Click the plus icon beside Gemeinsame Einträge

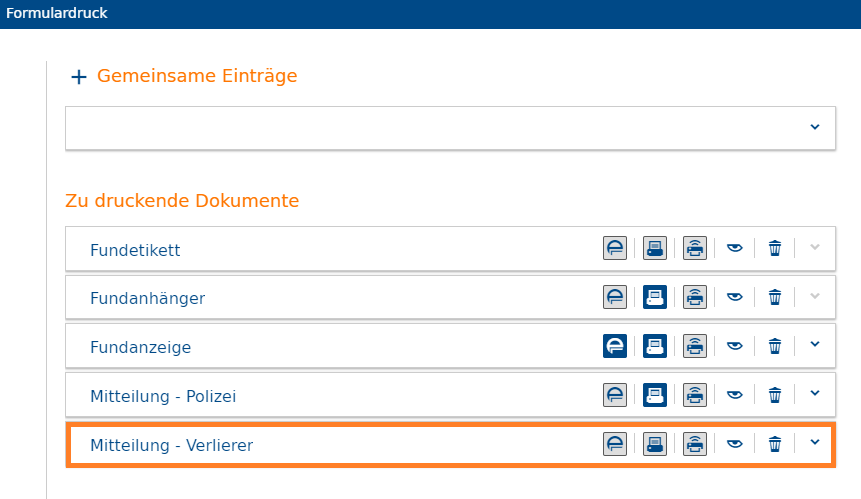pos(79,77)
